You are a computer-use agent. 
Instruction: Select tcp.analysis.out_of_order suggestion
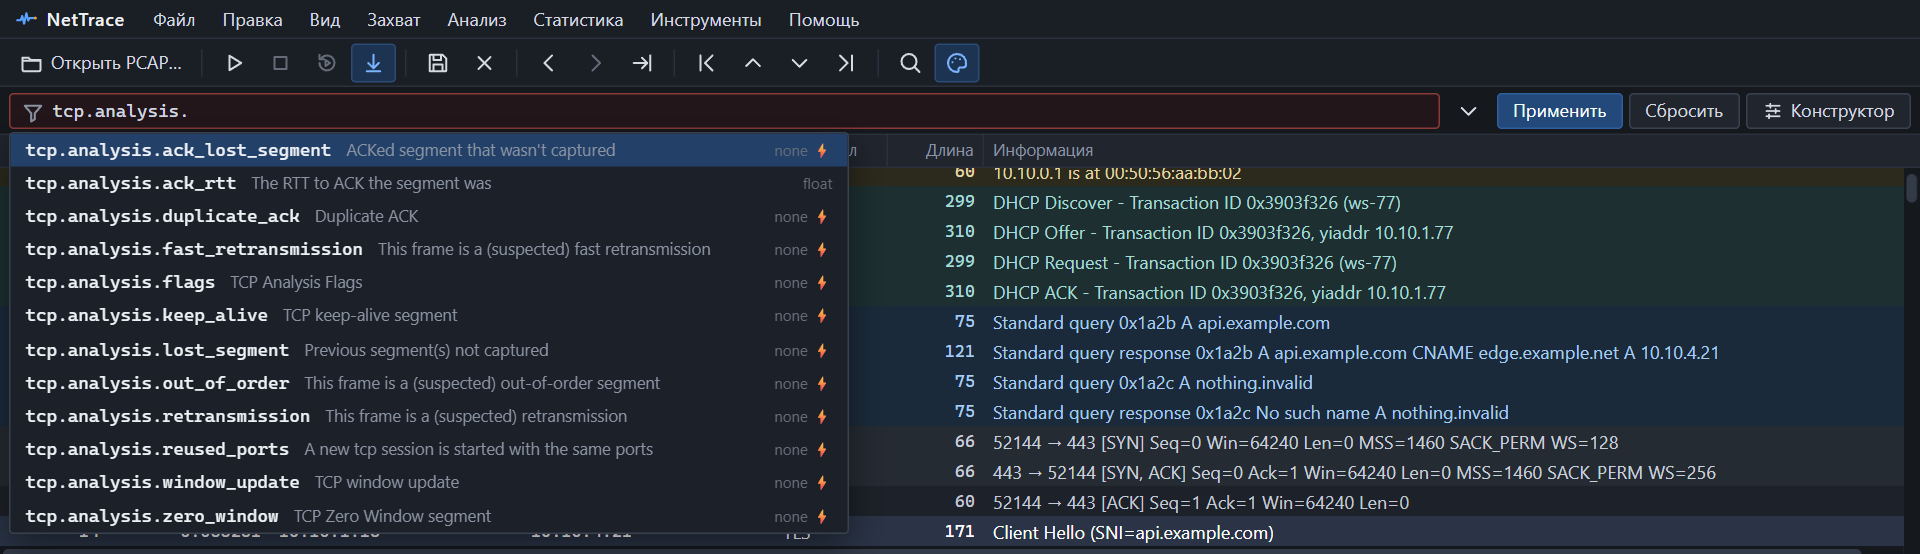(429, 383)
